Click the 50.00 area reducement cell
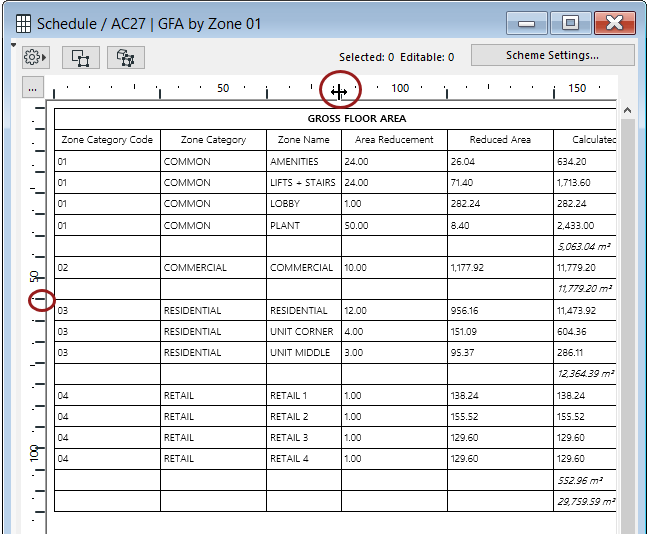The width and height of the screenshot is (647, 534). pos(394,225)
